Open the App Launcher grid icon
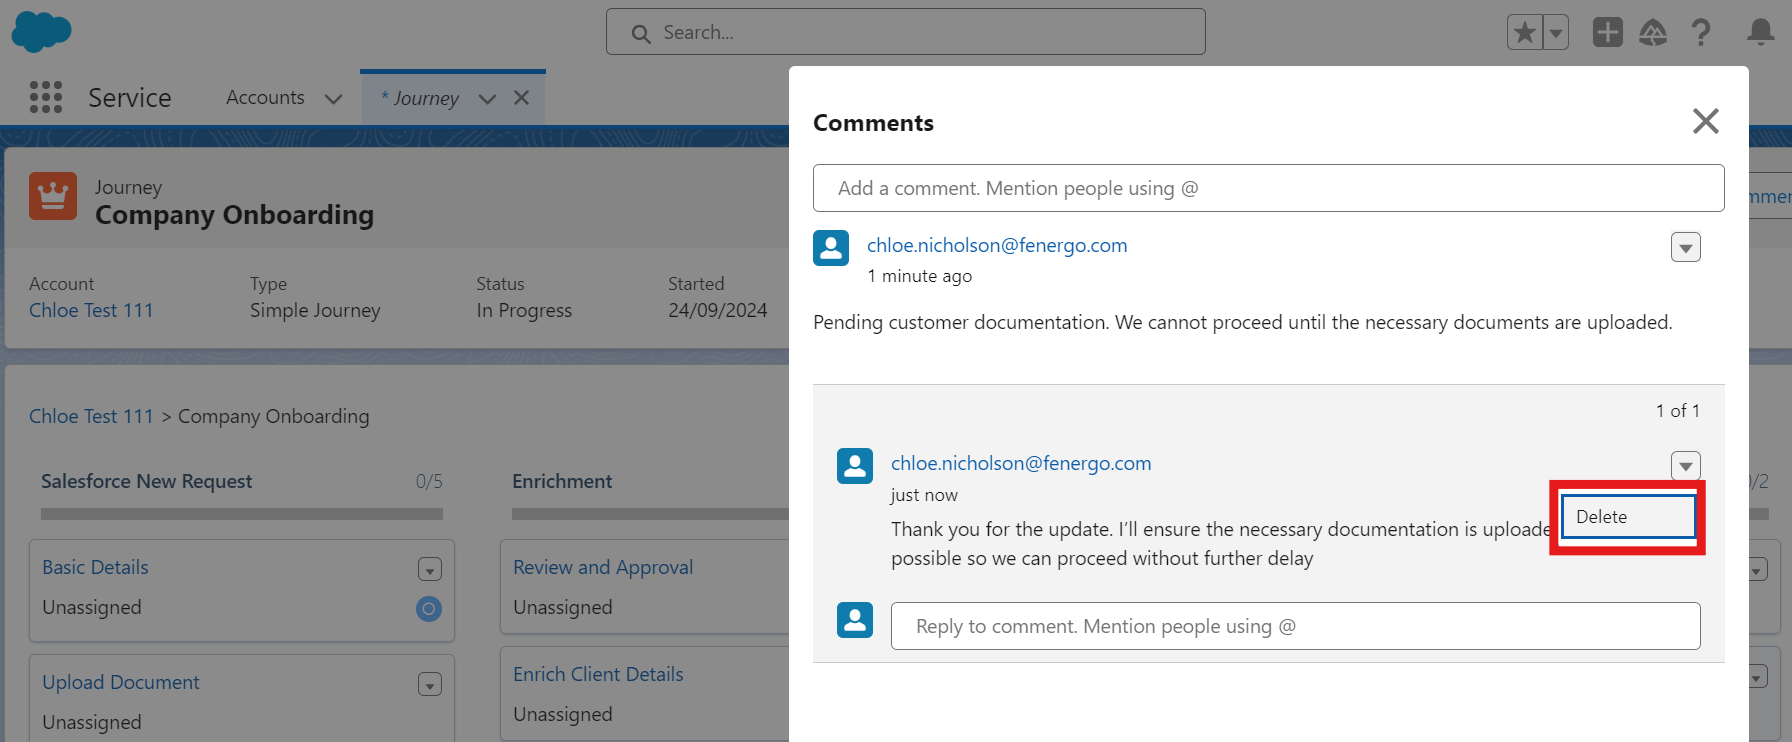This screenshot has height=742, width=1792. click(46, 97)
